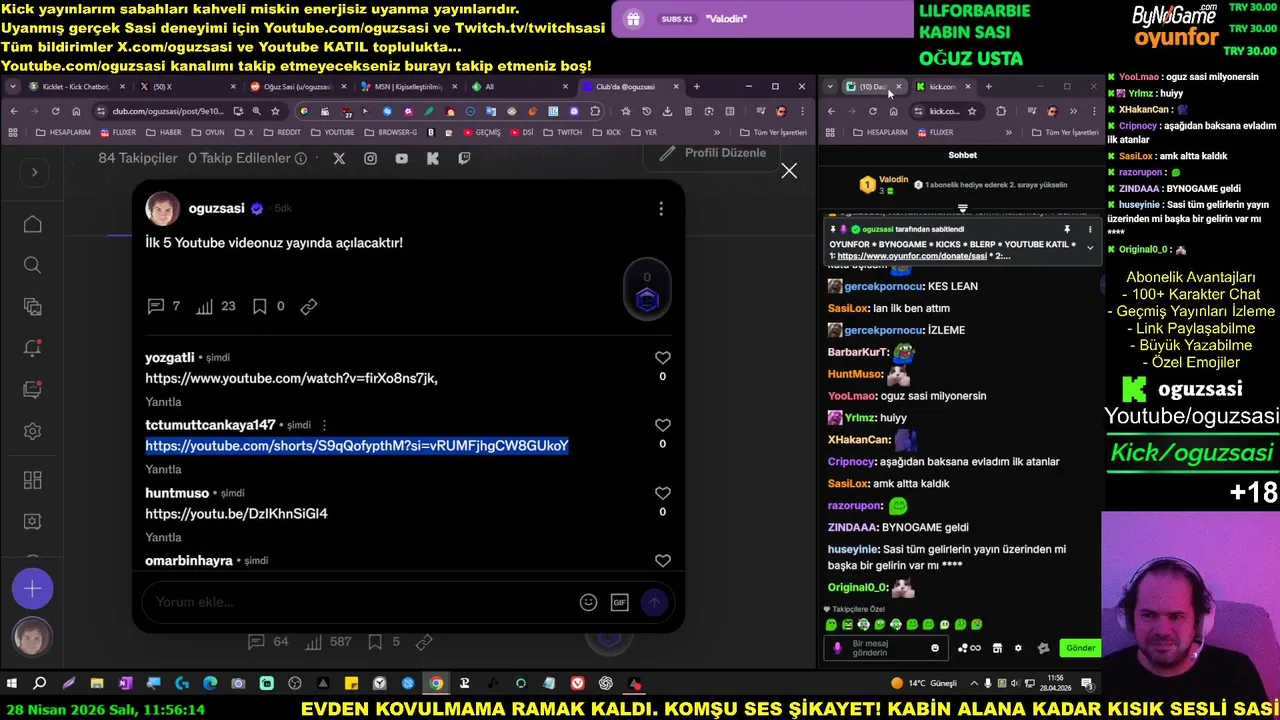The height and width of the screenshot is (720, 1280).
Task: Open the Twitch profile link icon
Action: 464,158
